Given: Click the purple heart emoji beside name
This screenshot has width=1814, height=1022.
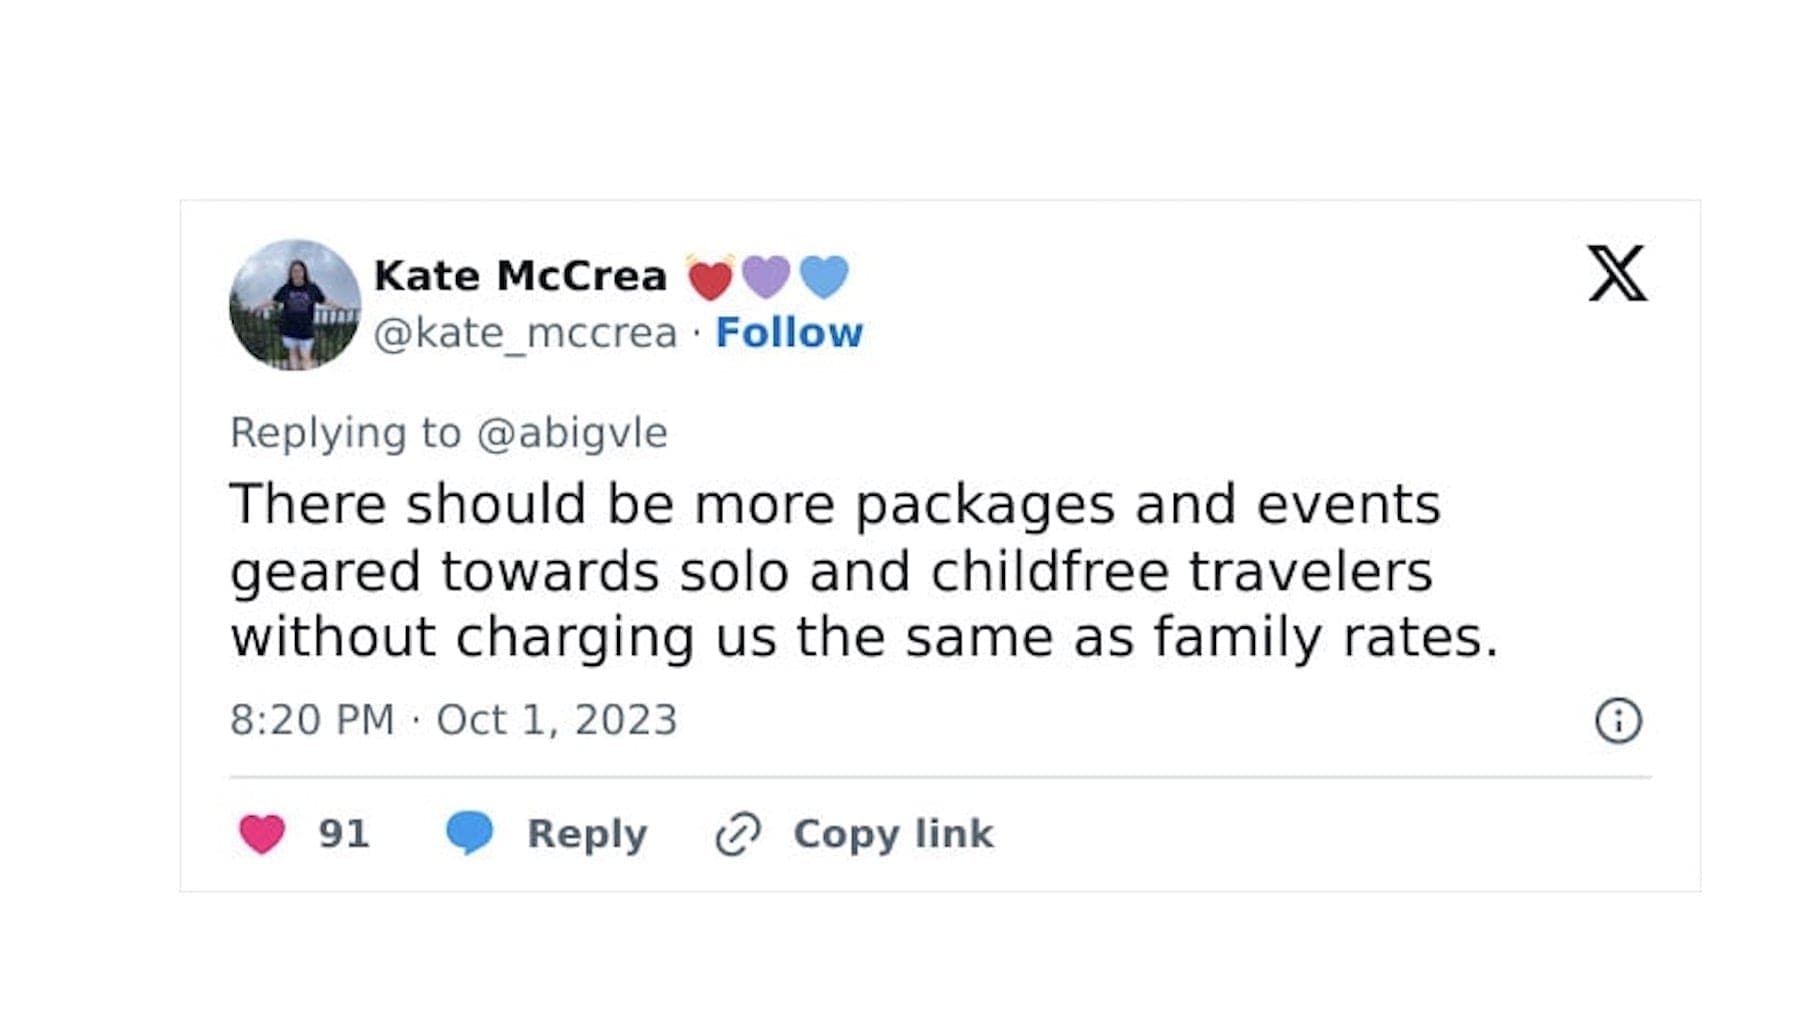Looking at the screenshot, I should 766,276.
